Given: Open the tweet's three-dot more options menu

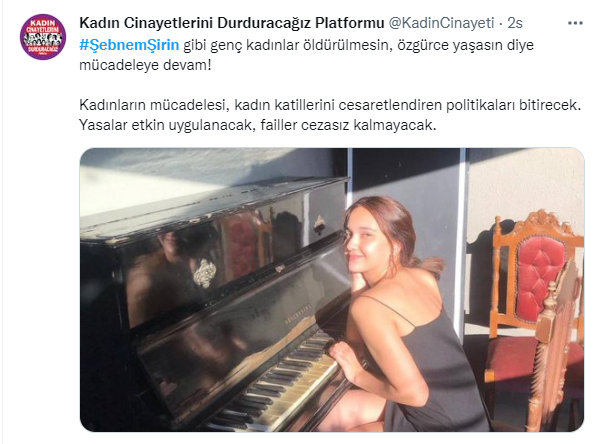Looking at the screenshot, I should pyautogui.click(x=575, y=23).
